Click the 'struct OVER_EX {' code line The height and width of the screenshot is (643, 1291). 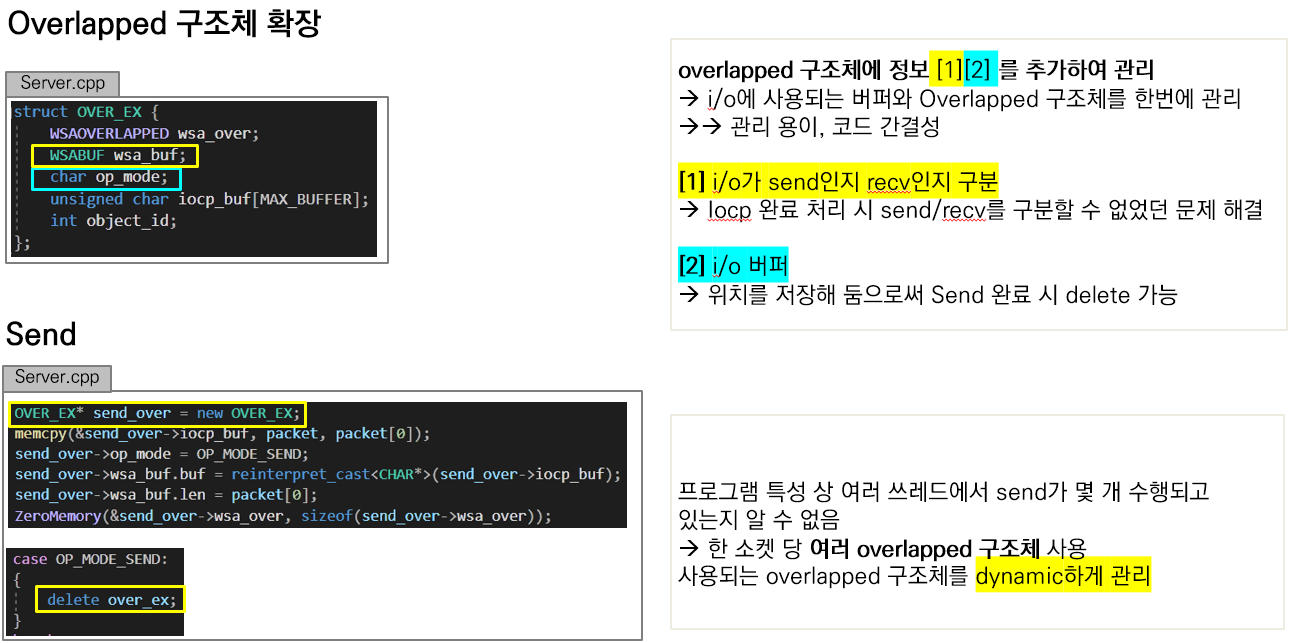tap(87, 112)
